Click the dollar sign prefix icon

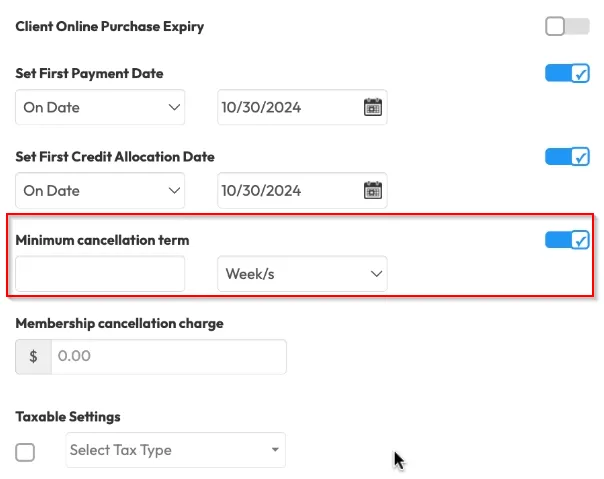[x=33, y=356]
